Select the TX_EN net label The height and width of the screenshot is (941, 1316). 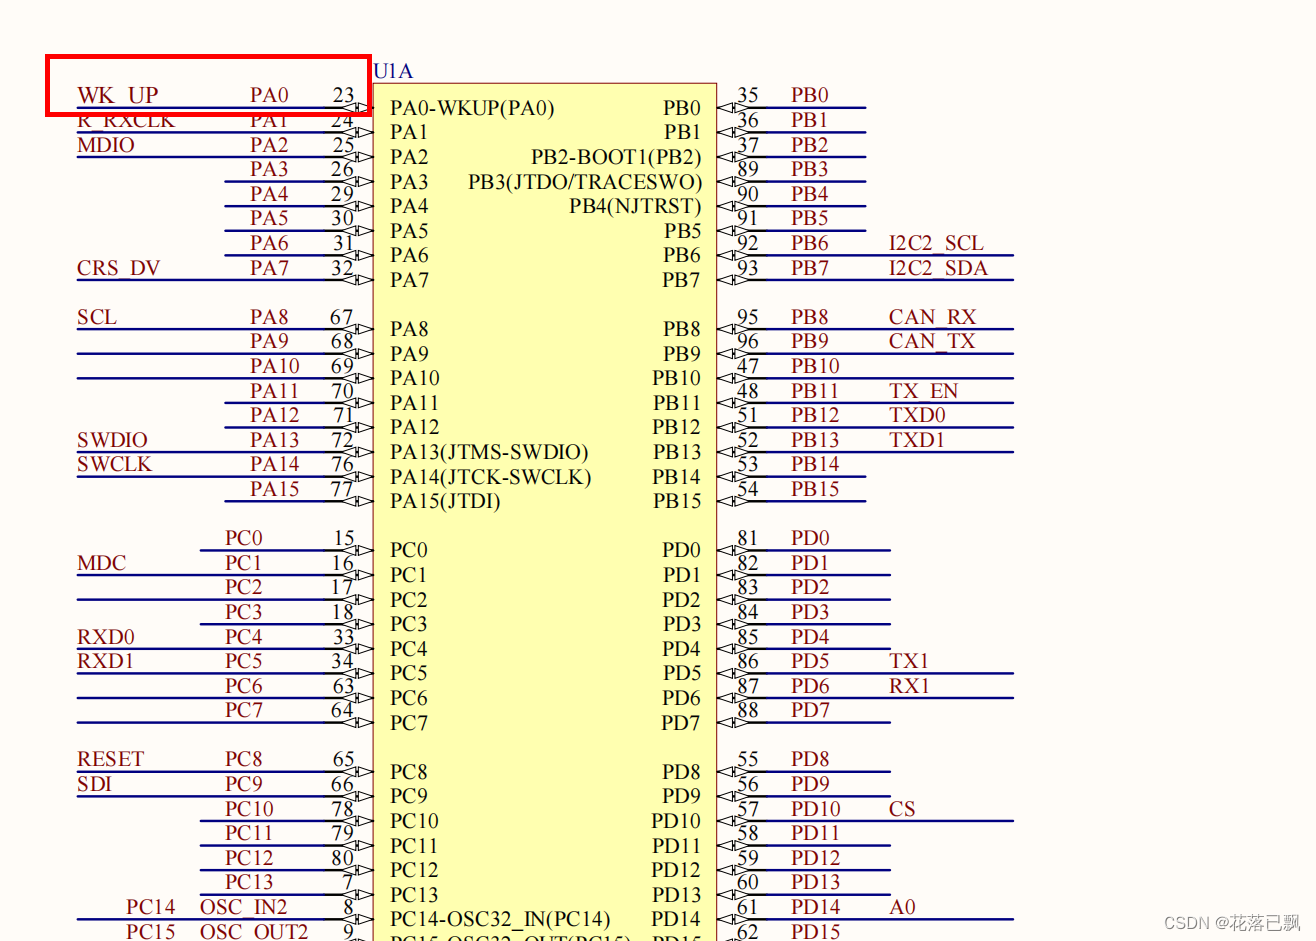pyautogui.click(x=924, y=391)
